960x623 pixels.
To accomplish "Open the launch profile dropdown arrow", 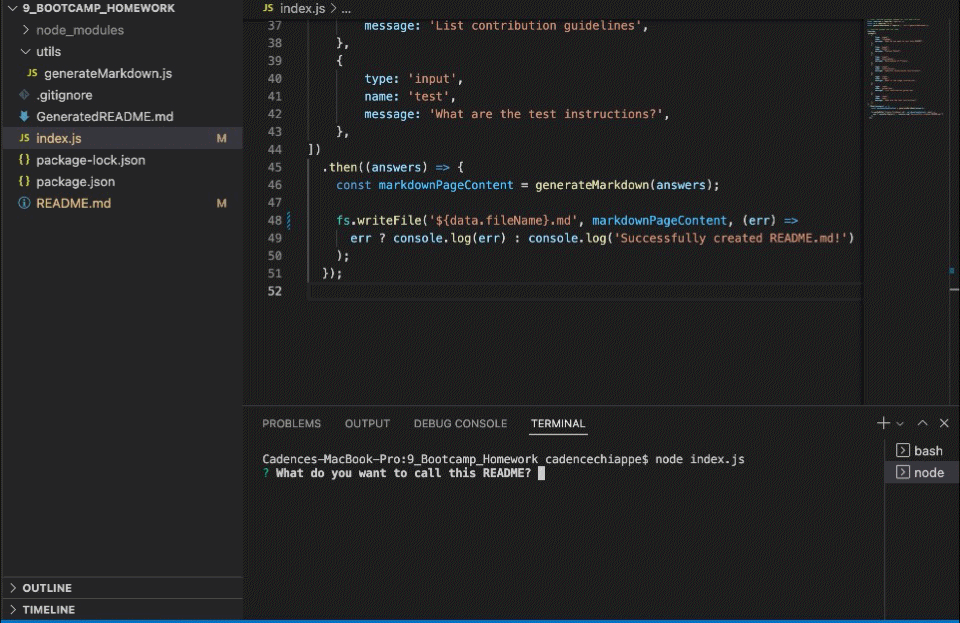I will pos(900,423).
